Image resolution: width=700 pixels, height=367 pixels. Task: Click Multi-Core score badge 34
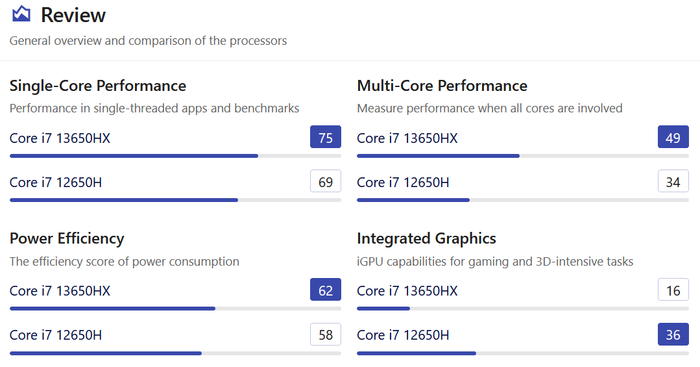pos(673,181)
